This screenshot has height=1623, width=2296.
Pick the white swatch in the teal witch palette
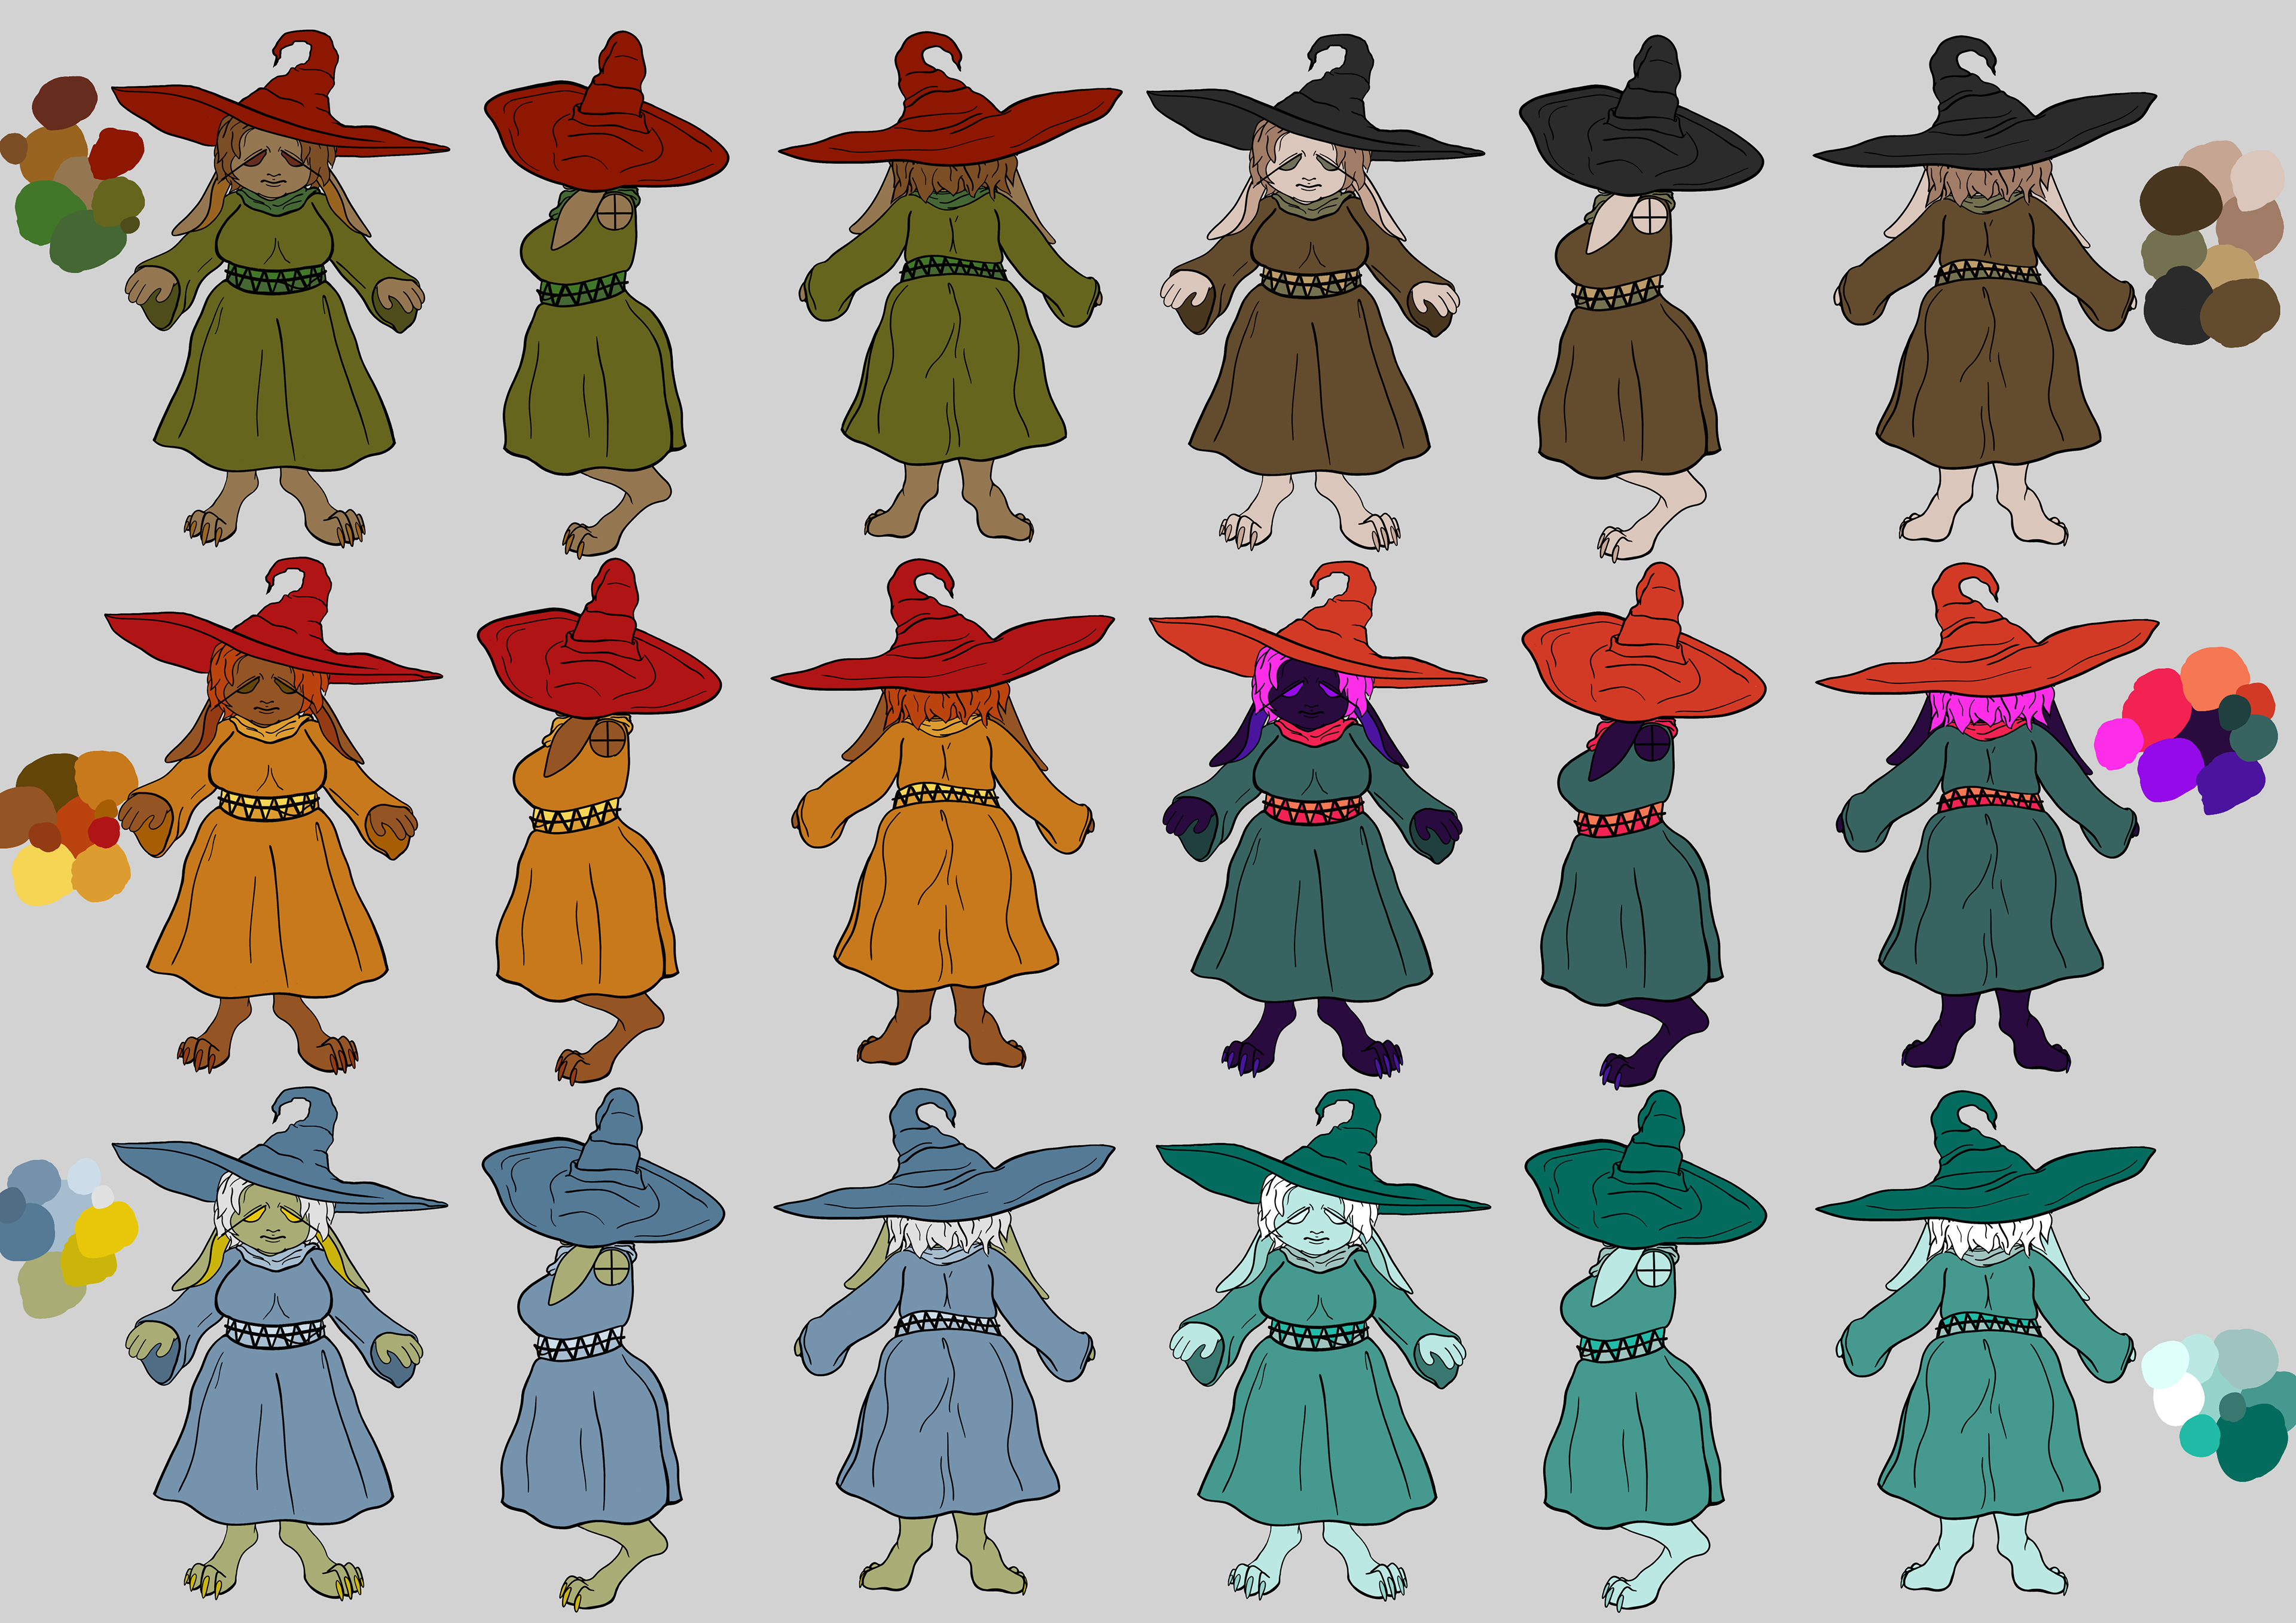(2178, 1399)
